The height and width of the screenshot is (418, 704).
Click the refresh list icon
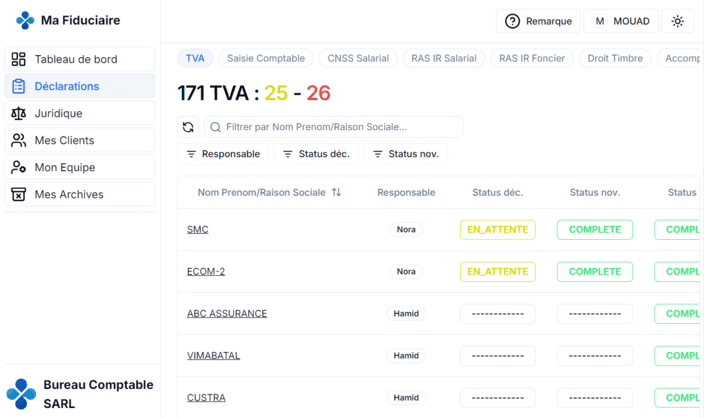[x=188, y=127]
